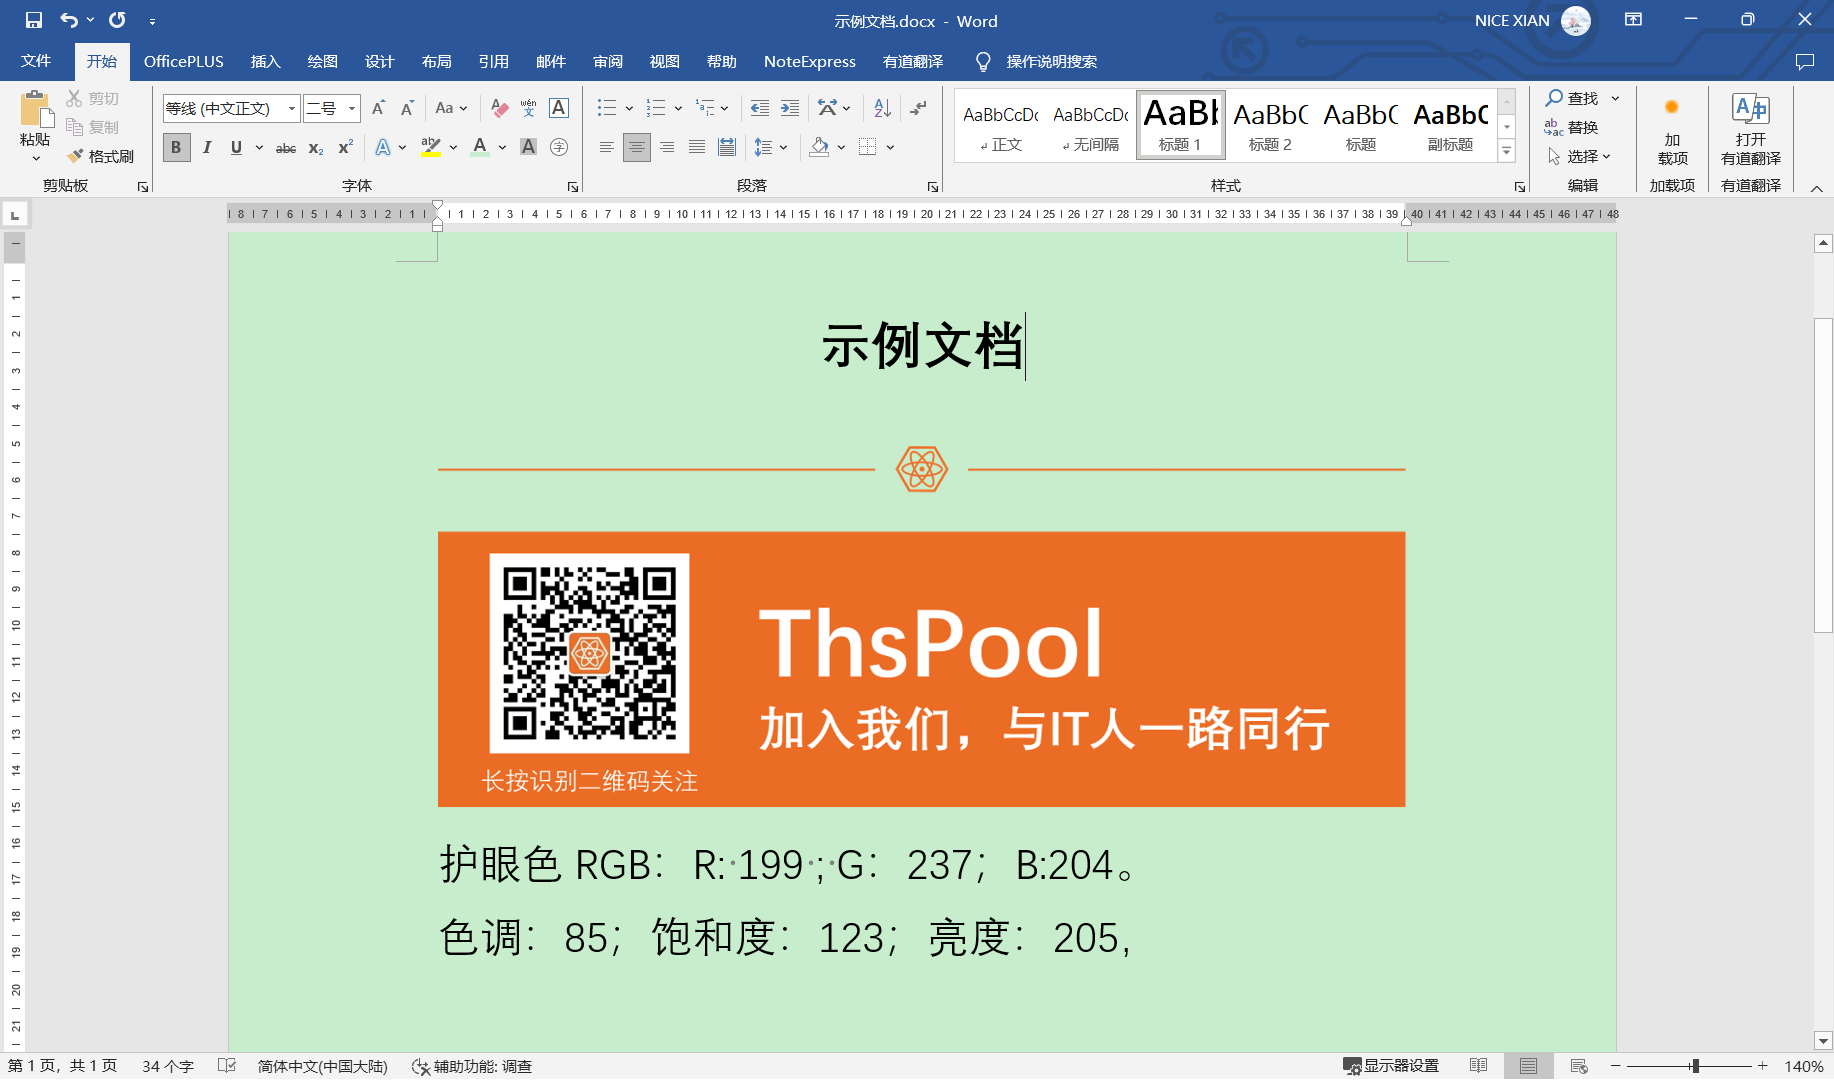This screenshot has height=1080, width=1834.
Task: Click the distributed alignment icon
Action: (727, 147)
